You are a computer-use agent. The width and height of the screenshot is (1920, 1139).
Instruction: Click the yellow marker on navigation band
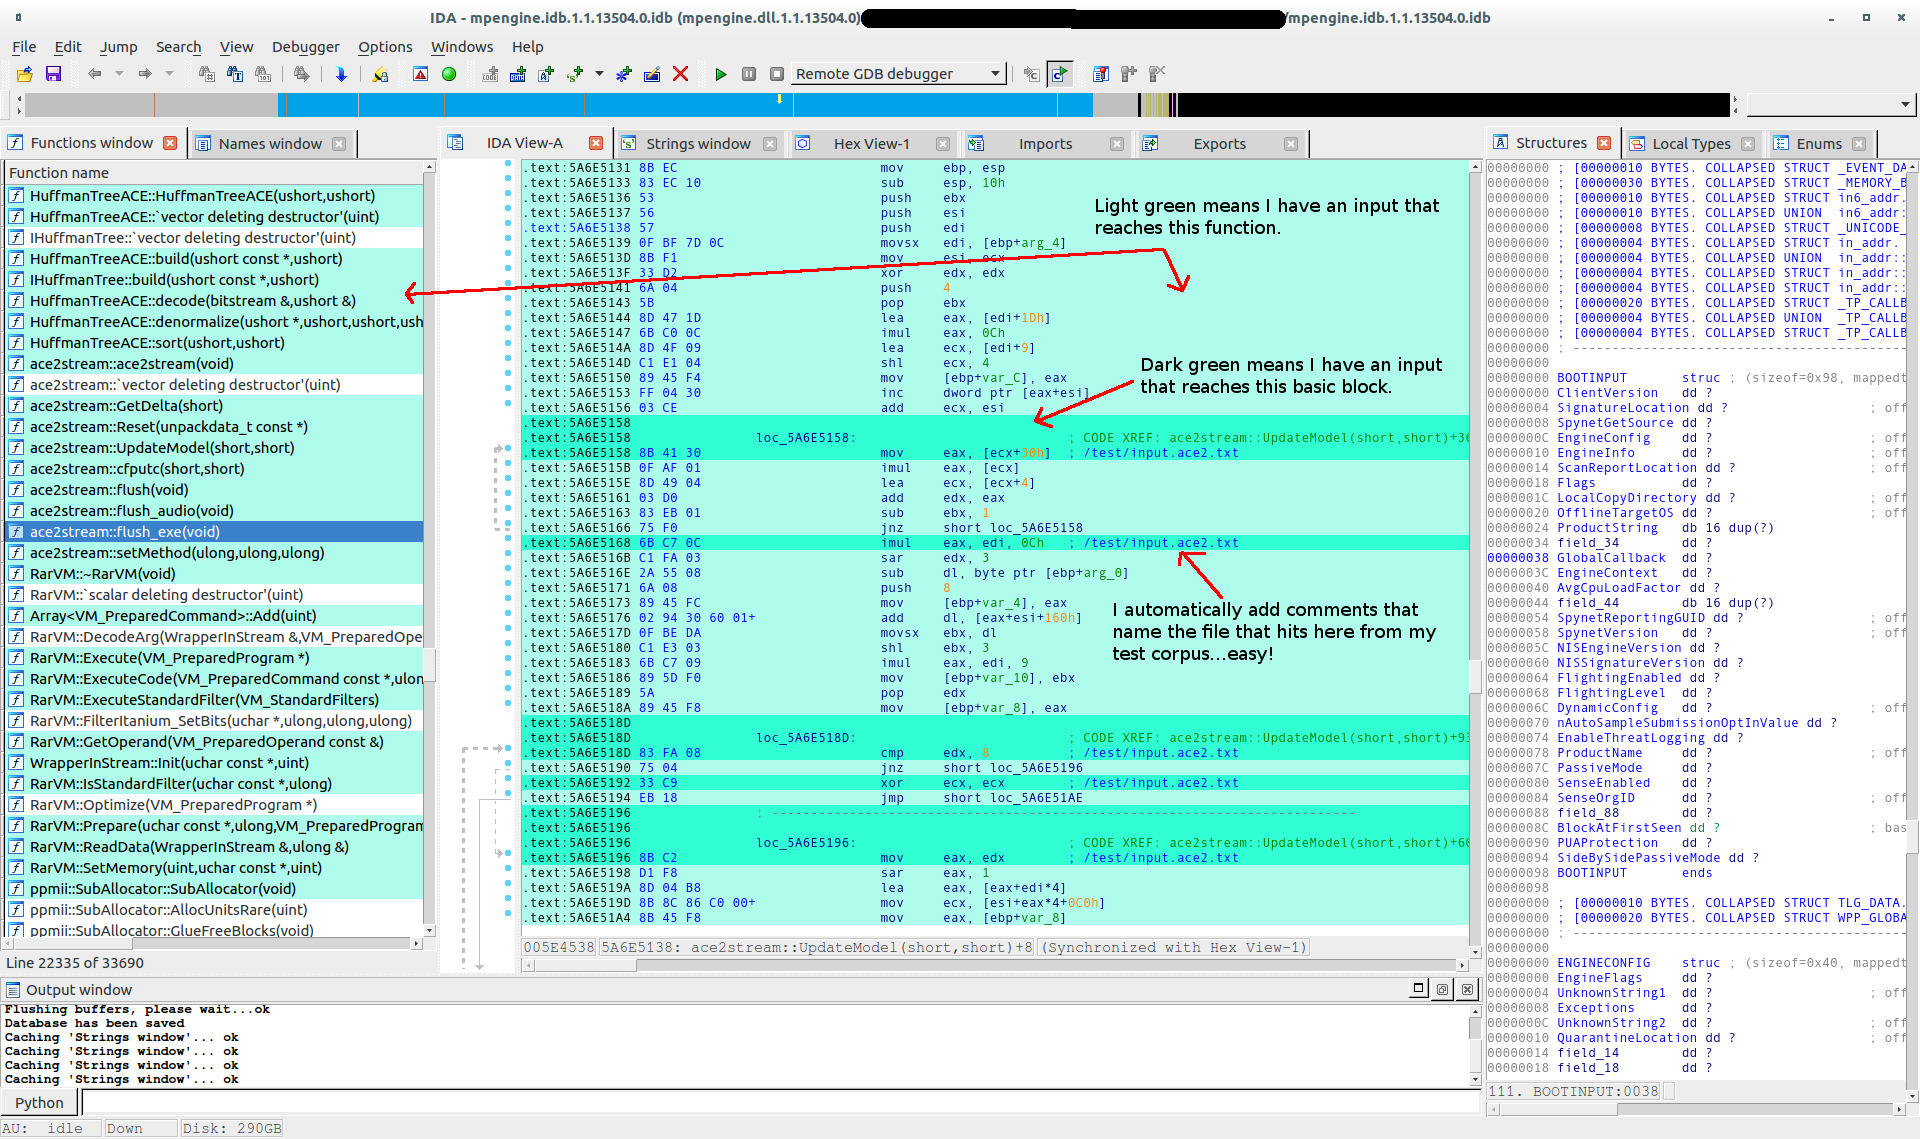point(780,99)
